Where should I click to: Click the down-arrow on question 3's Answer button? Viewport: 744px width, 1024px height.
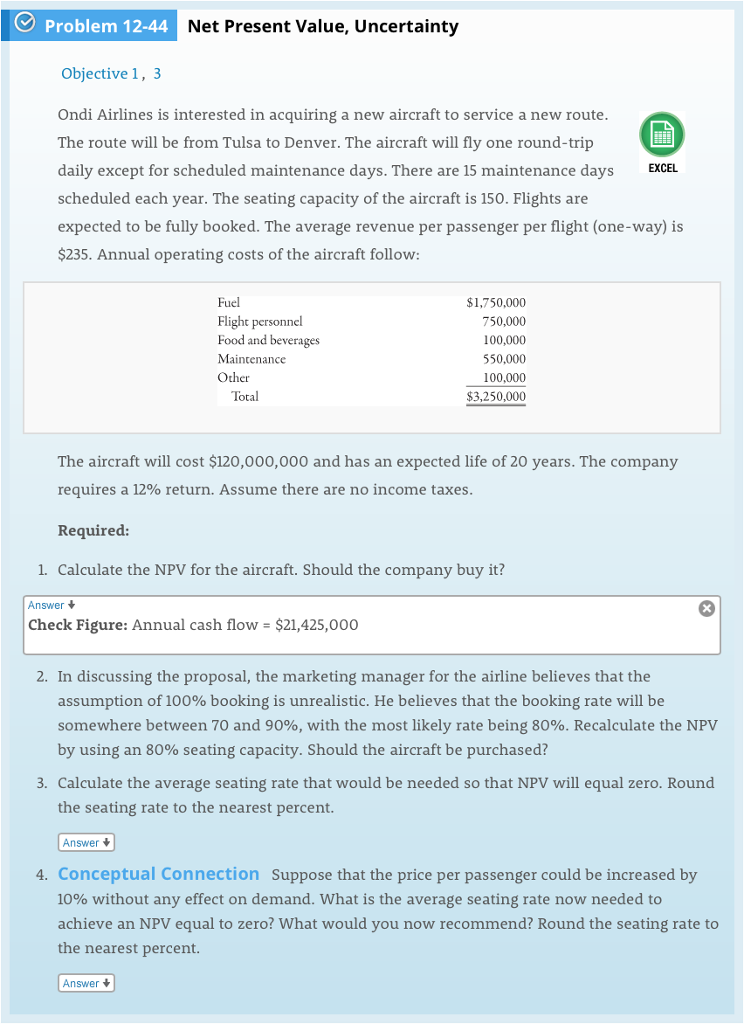(105, 842)
